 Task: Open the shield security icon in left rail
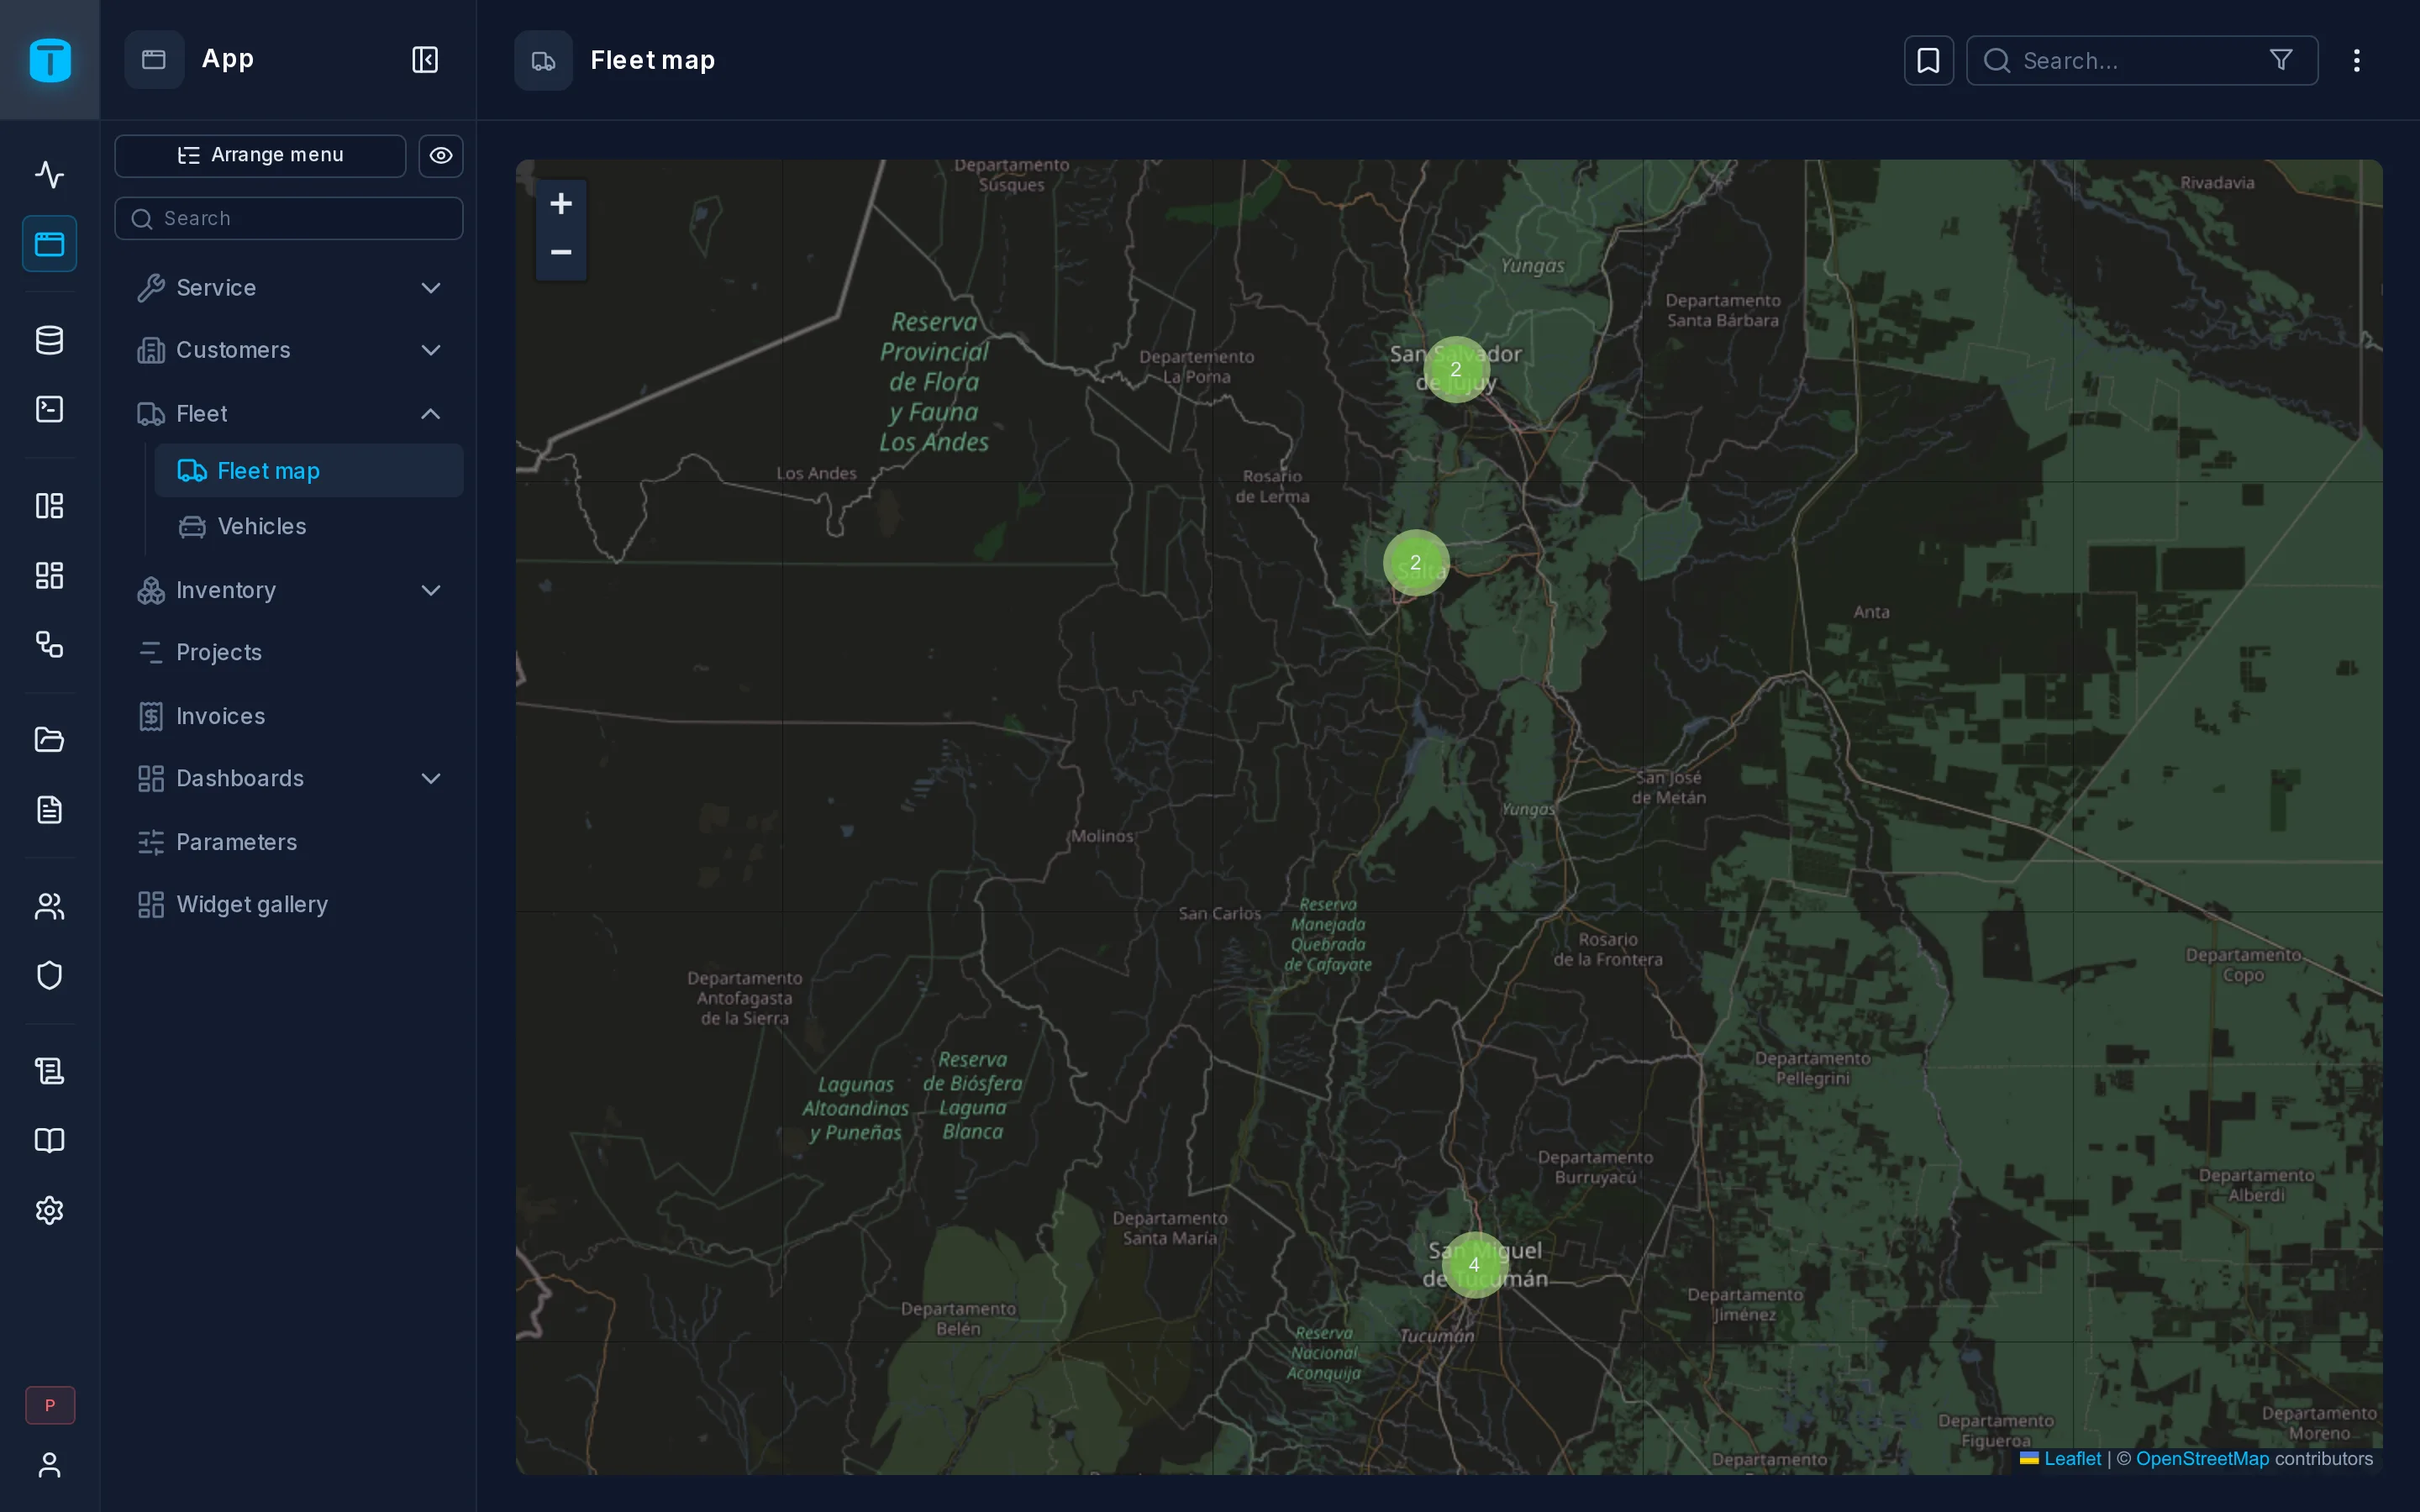click(49, 975)
